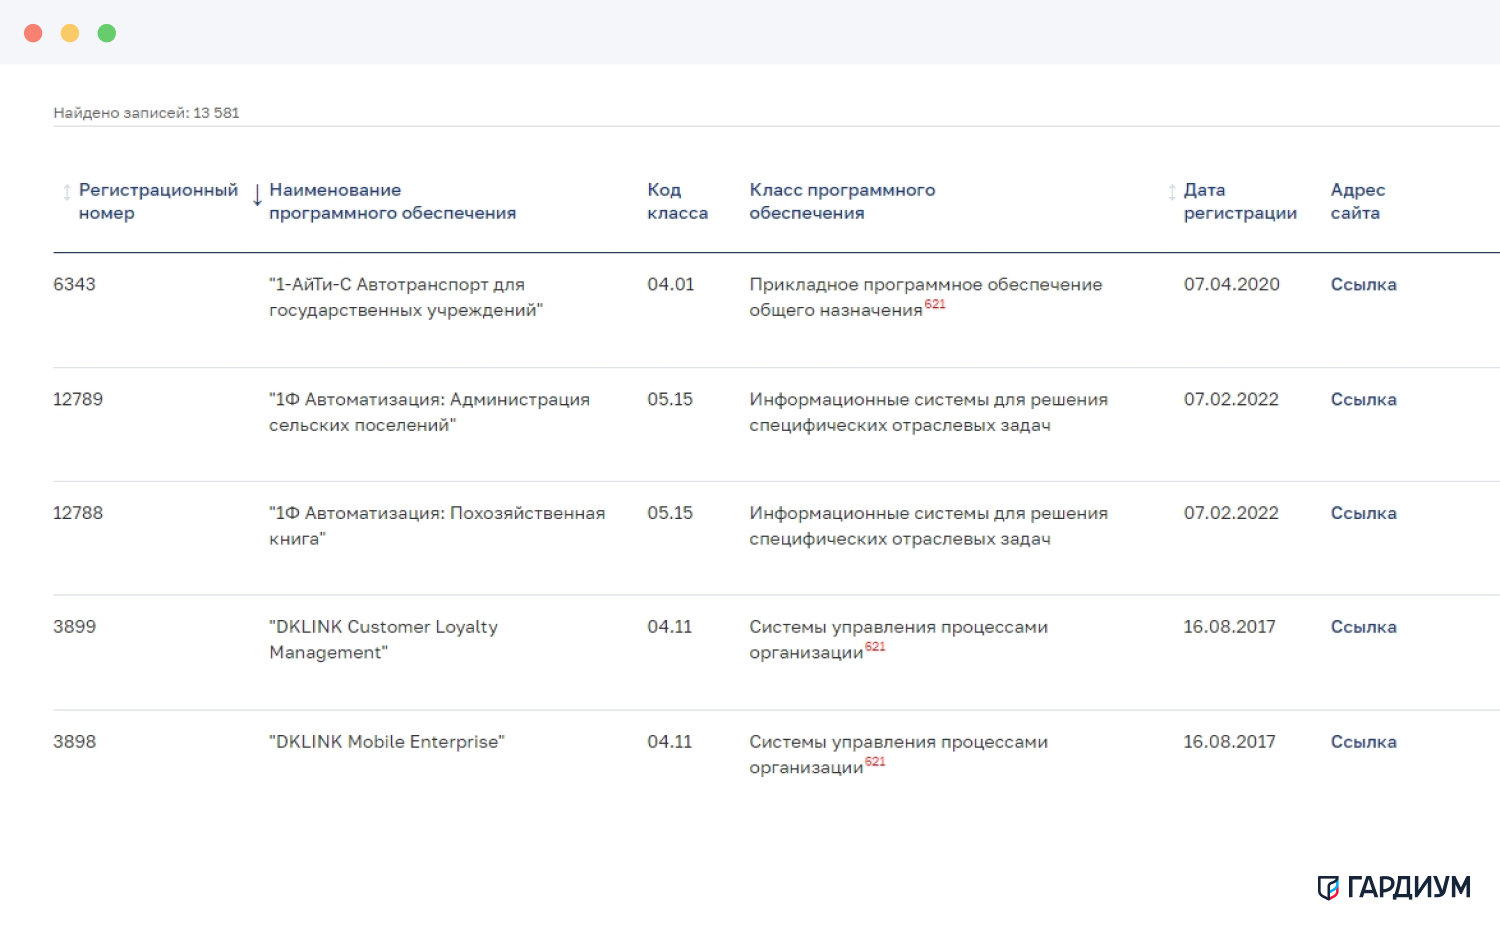Open Ссылка link for record 12789
This screenshot has width=1500, height=926.
pyautogui.click(x=1363, y=400)
